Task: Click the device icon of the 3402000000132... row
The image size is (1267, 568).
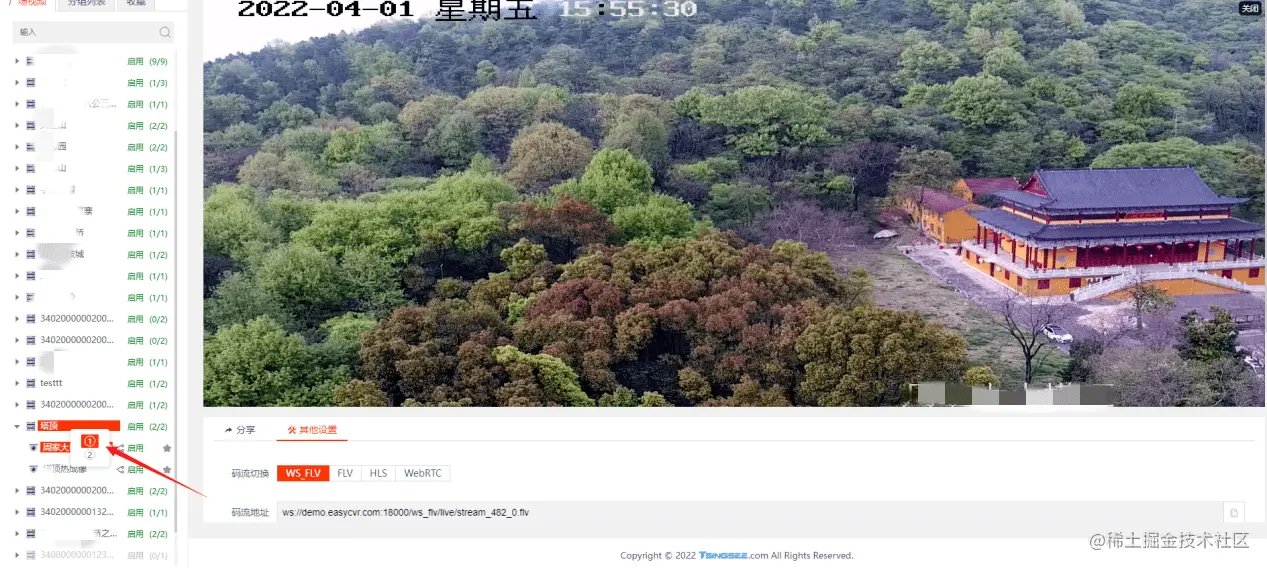Action: tap(31, 512)
